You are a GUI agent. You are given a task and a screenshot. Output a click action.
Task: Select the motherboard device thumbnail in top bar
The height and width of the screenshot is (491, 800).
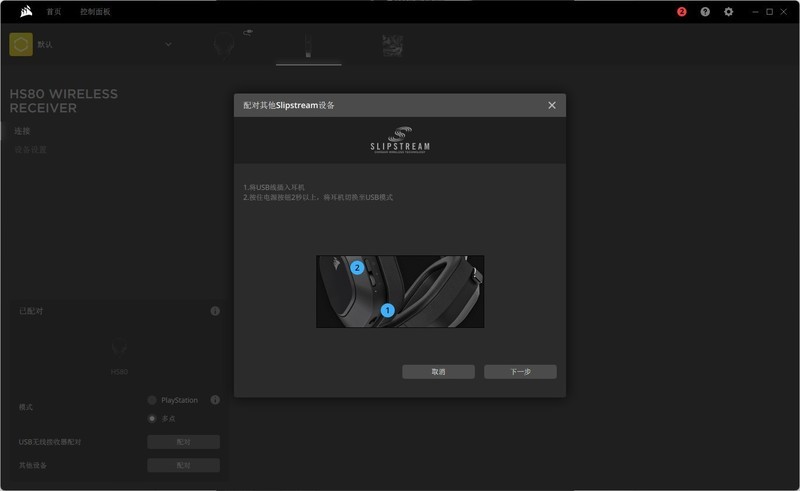pos(392,45)
